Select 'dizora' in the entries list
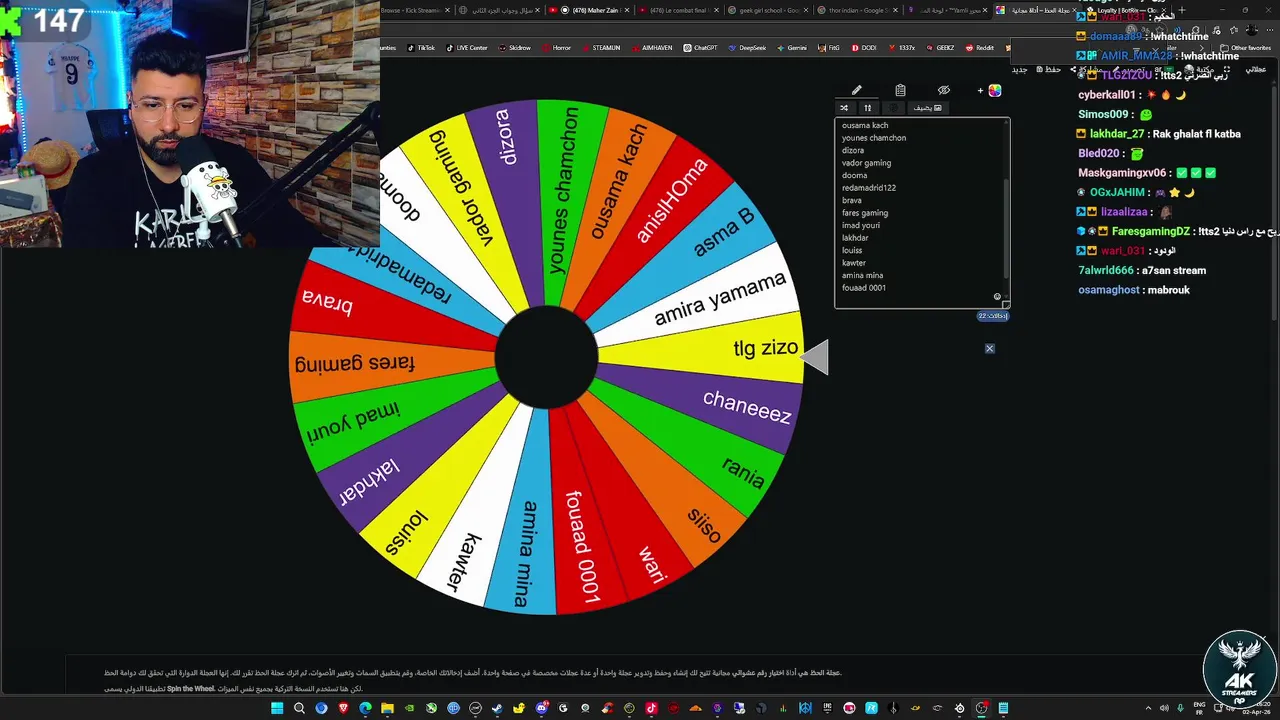1280x720 pixels. pyautogui.click(x=853, y=151)
